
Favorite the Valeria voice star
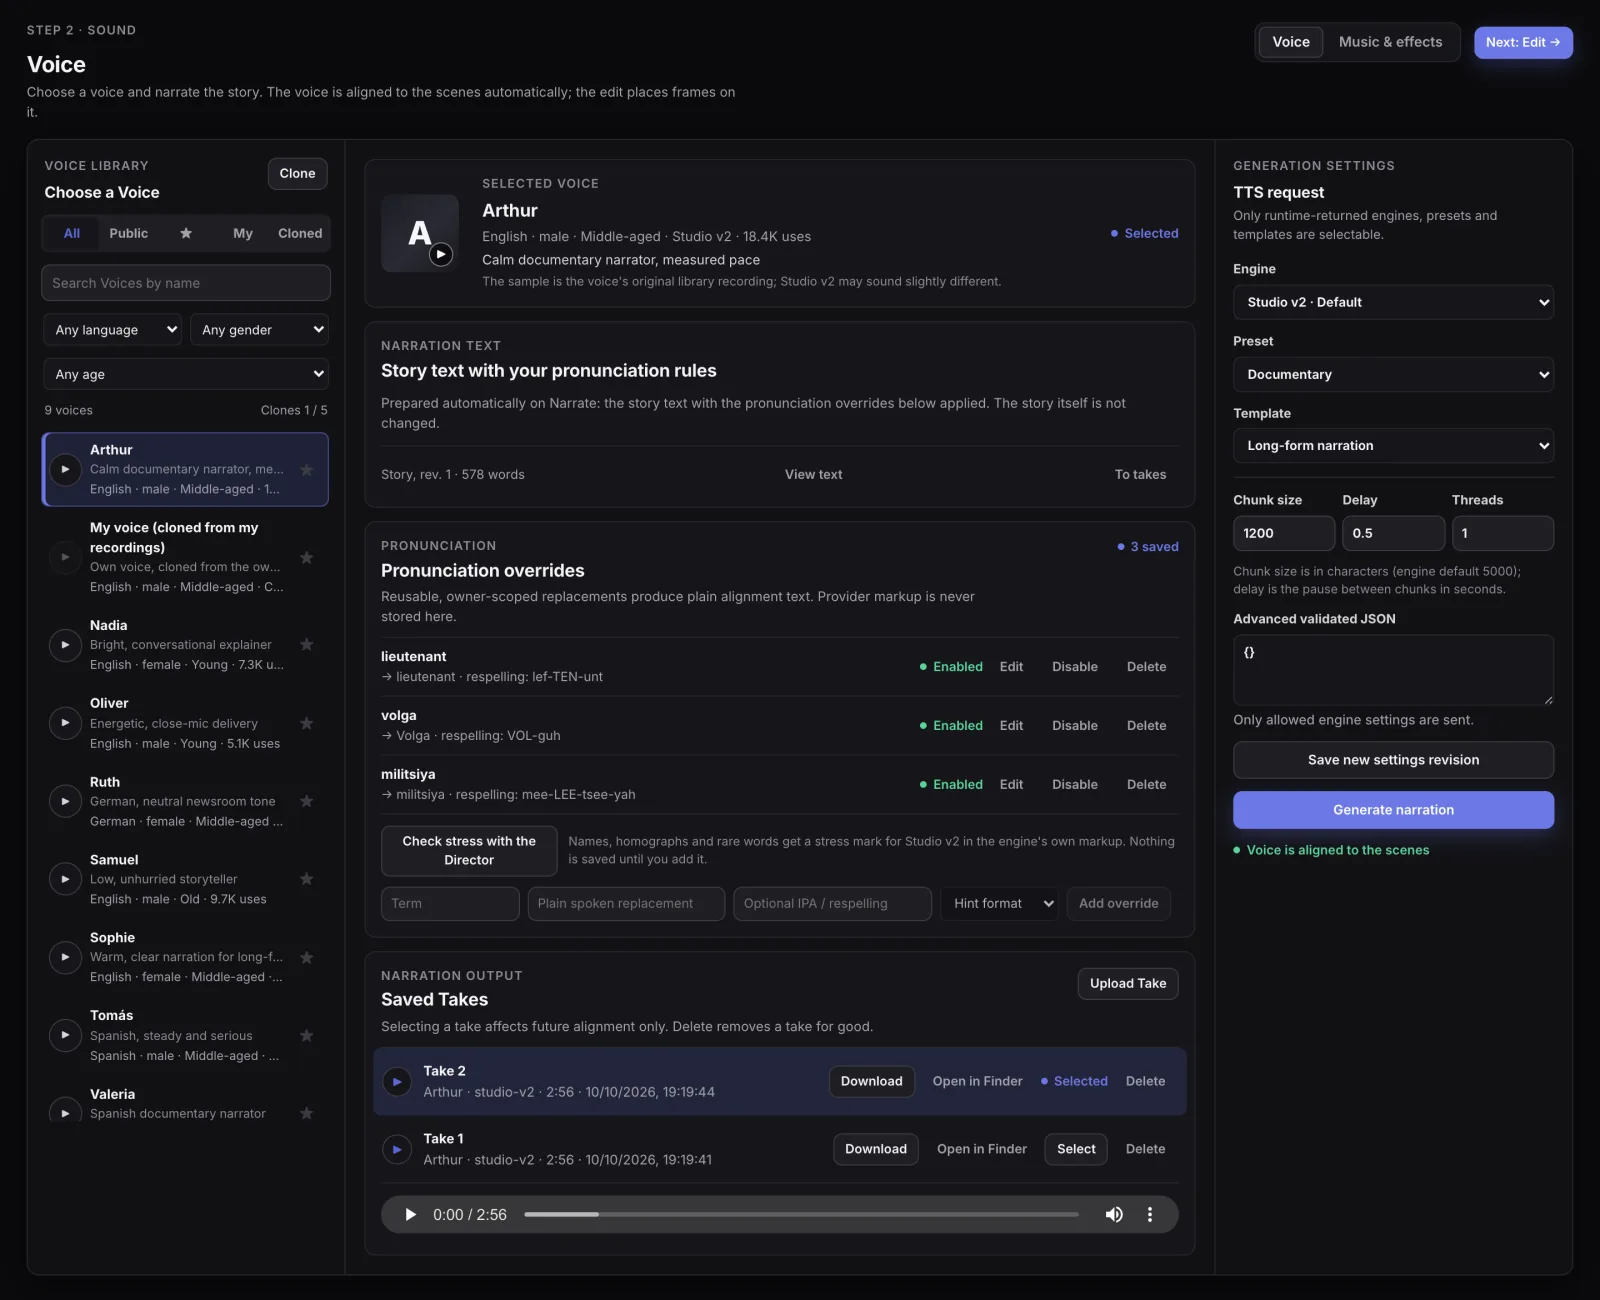(x=307, y=1113)
